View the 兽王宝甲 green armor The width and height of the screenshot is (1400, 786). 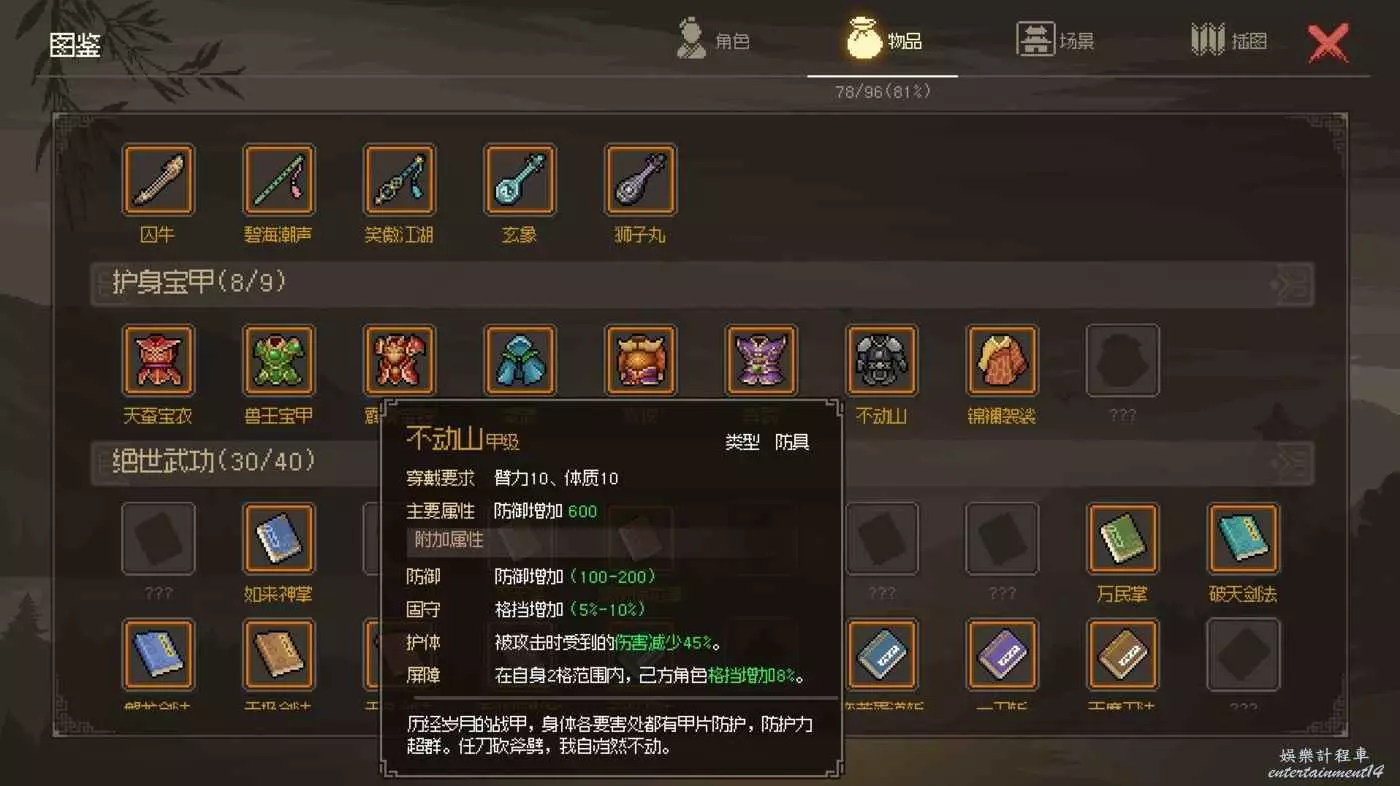point(279,360)
